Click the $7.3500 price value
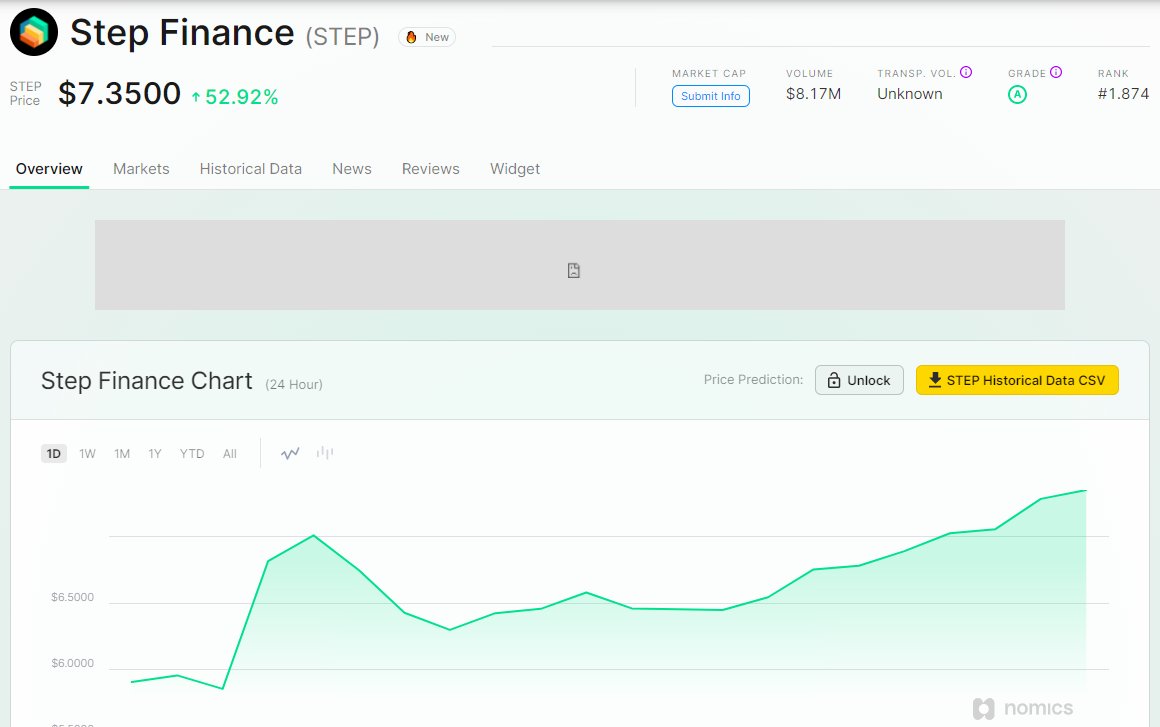 pos(119,94)
